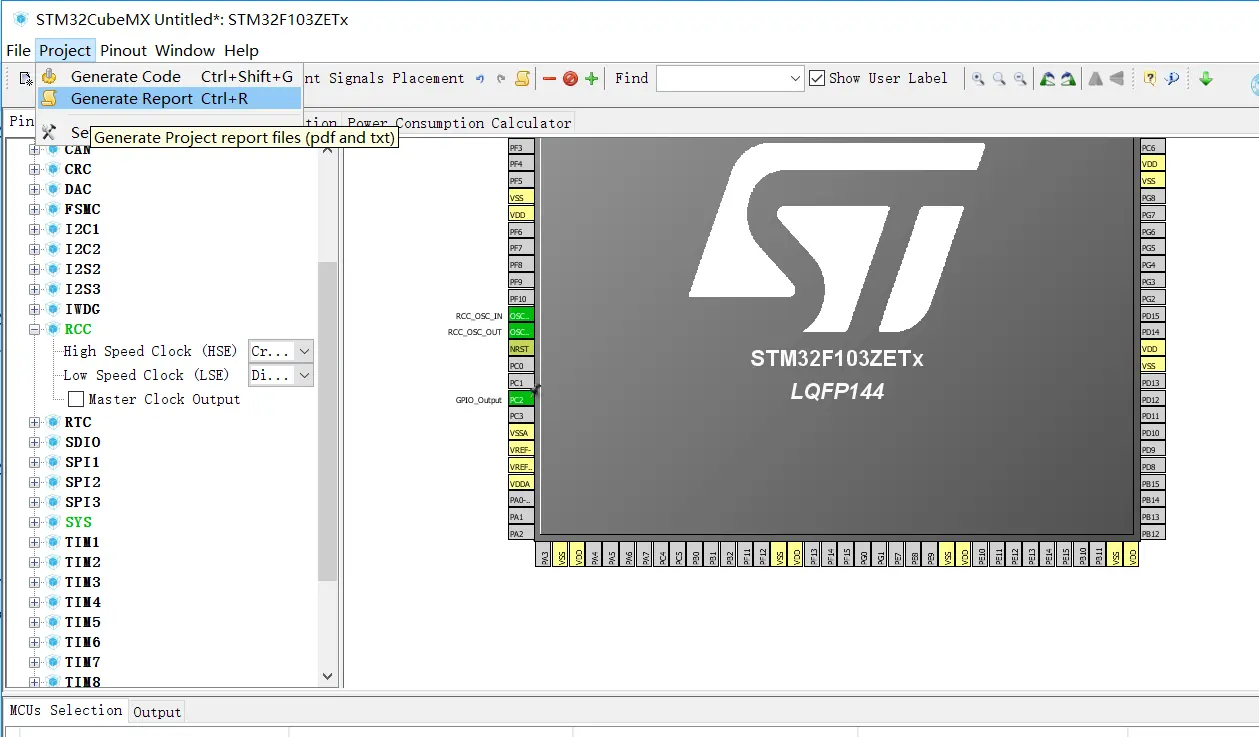This screenshot has height=737, width=1259.
Task: Click the PB12 pin on the right side
Action: pyautogui.click(x=1153, y=533)
